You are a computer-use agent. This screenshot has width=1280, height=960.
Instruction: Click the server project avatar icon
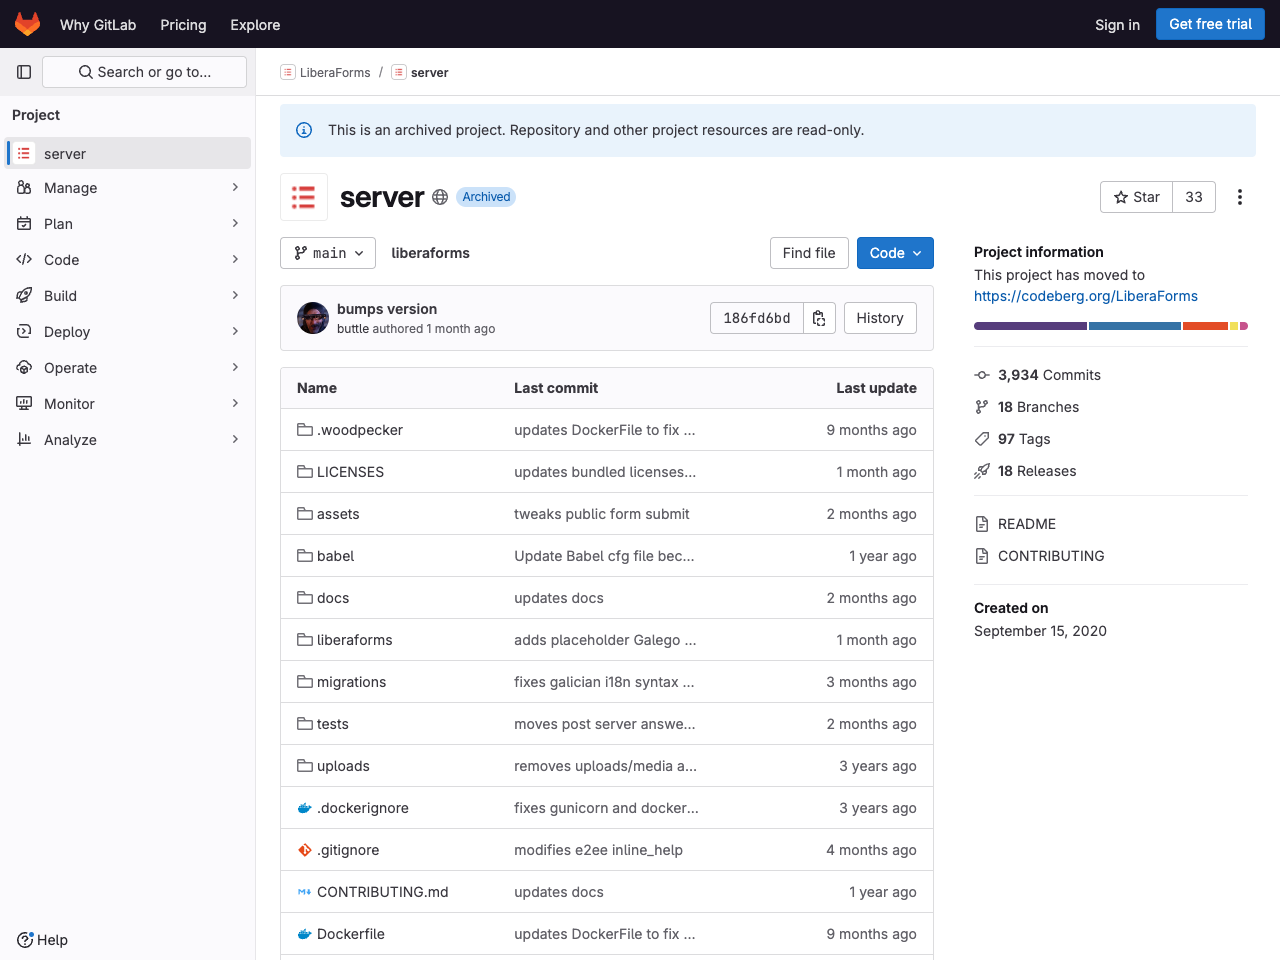click(x=304, y=197)
